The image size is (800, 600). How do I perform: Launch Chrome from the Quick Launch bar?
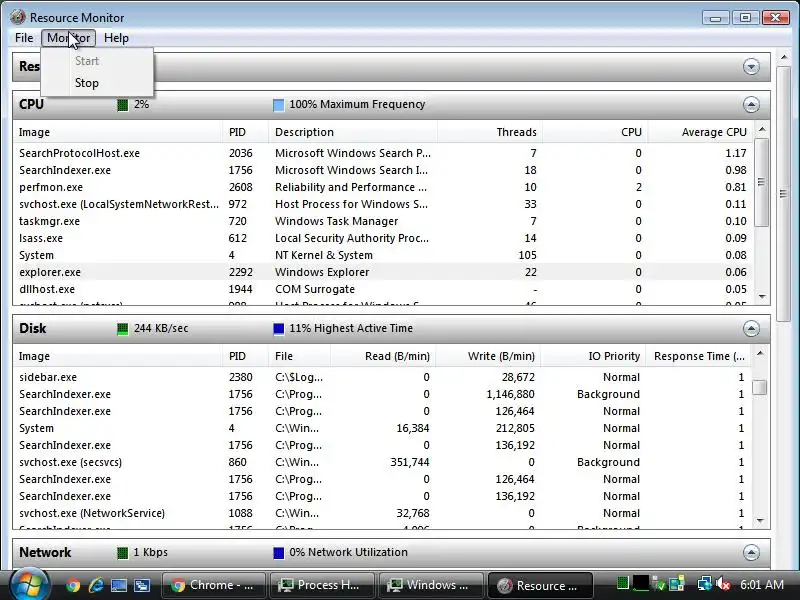(x=73, y=585)
